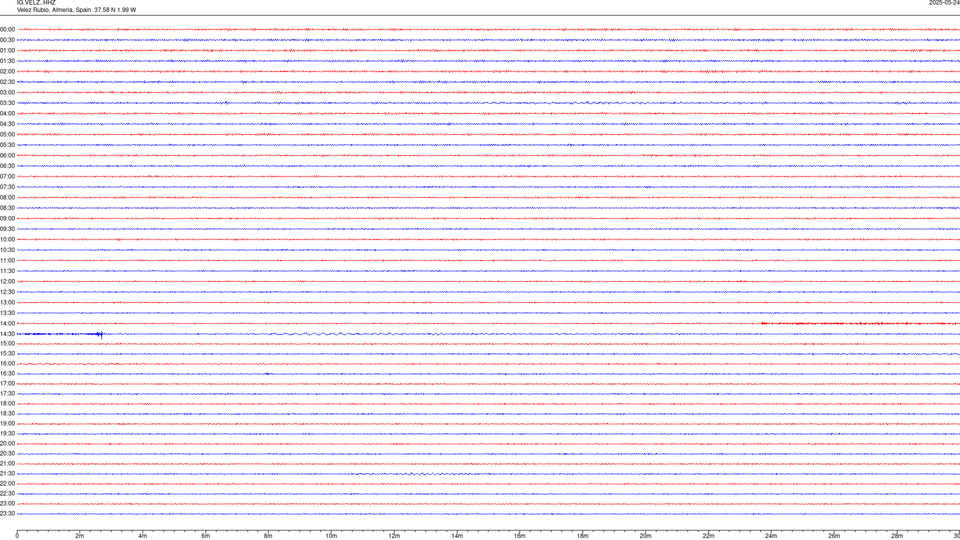The height and width of the screenshot is (540, 960).
Task: Select the 03:00 time label
Action: tap(7, 92)
